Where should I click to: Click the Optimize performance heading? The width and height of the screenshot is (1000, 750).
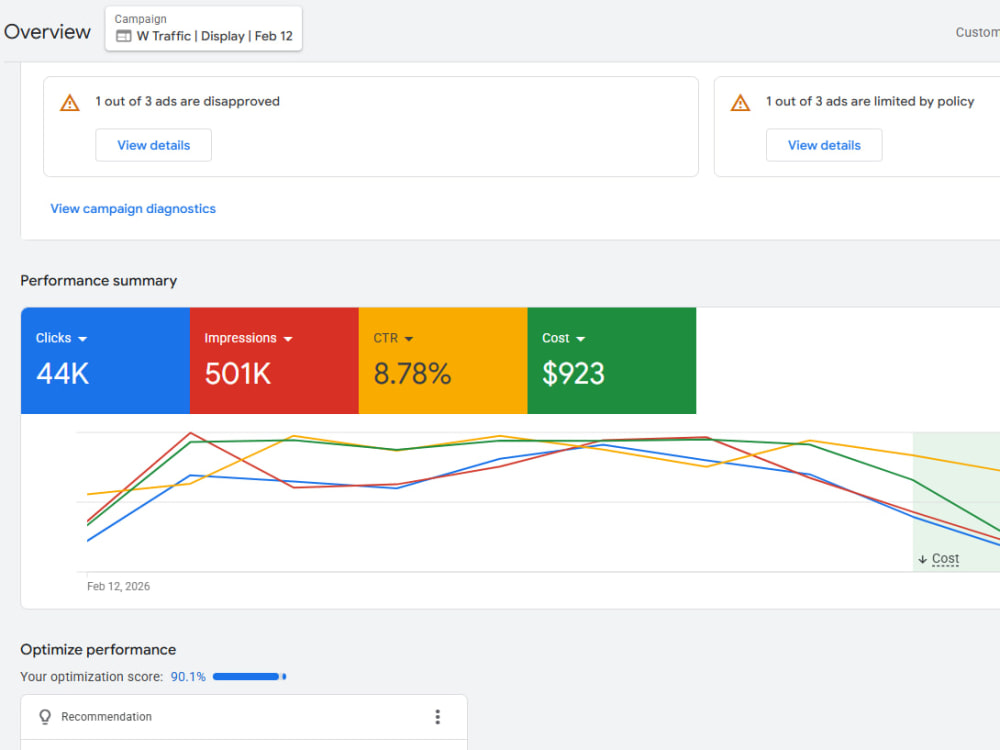pyautogui.click(x=98, y=650)
